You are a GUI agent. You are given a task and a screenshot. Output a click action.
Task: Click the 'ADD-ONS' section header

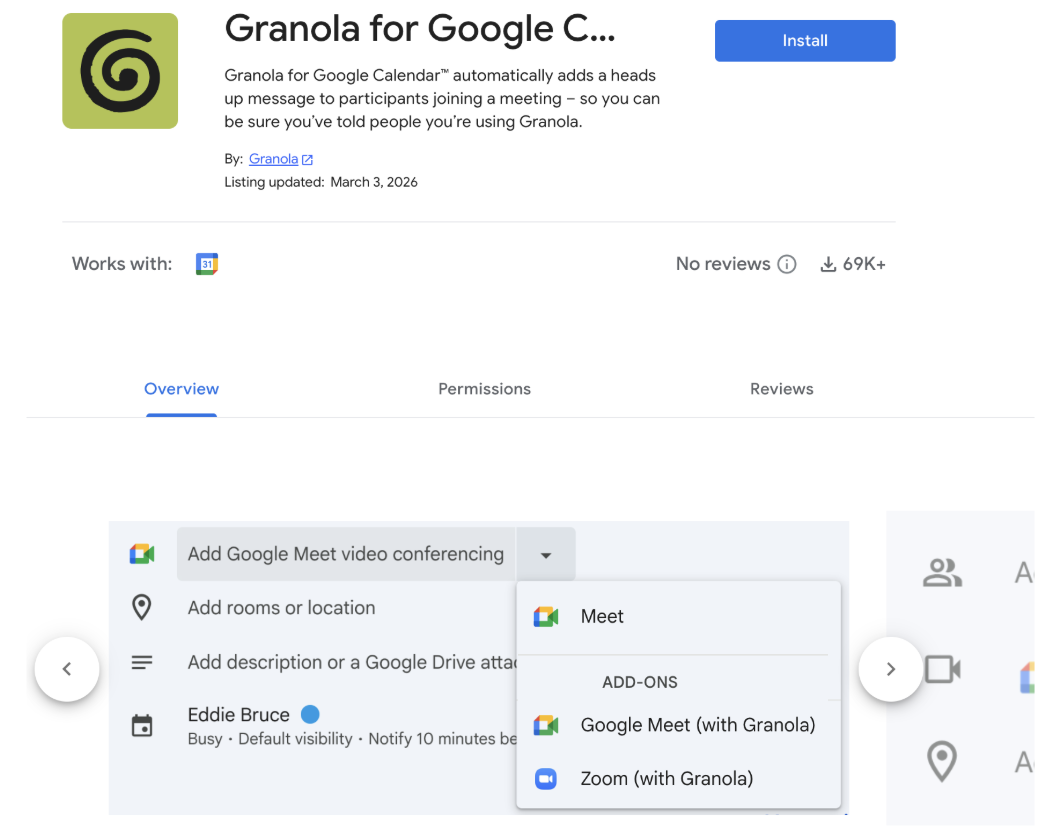click(x=639, y=682)
